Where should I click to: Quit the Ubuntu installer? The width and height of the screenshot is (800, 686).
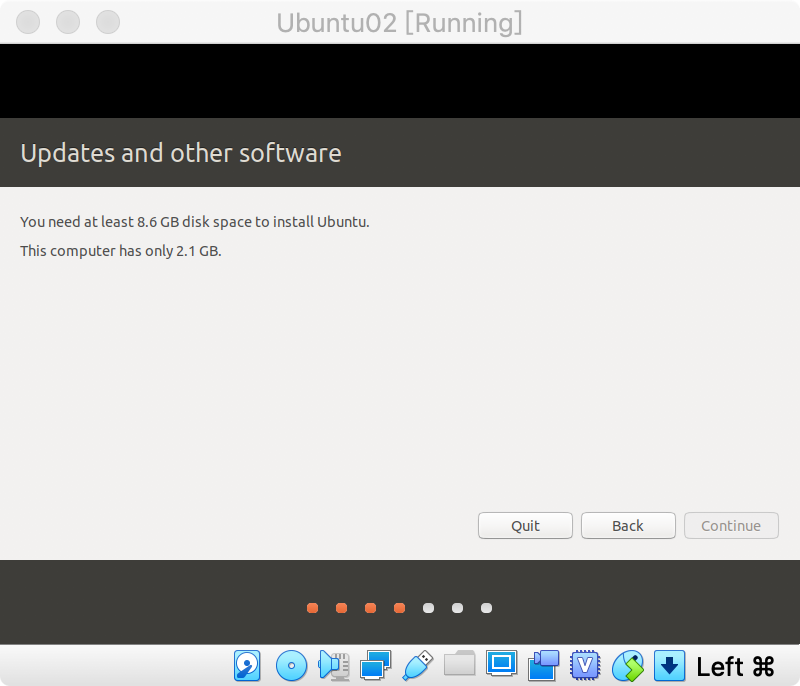(525, 525)
